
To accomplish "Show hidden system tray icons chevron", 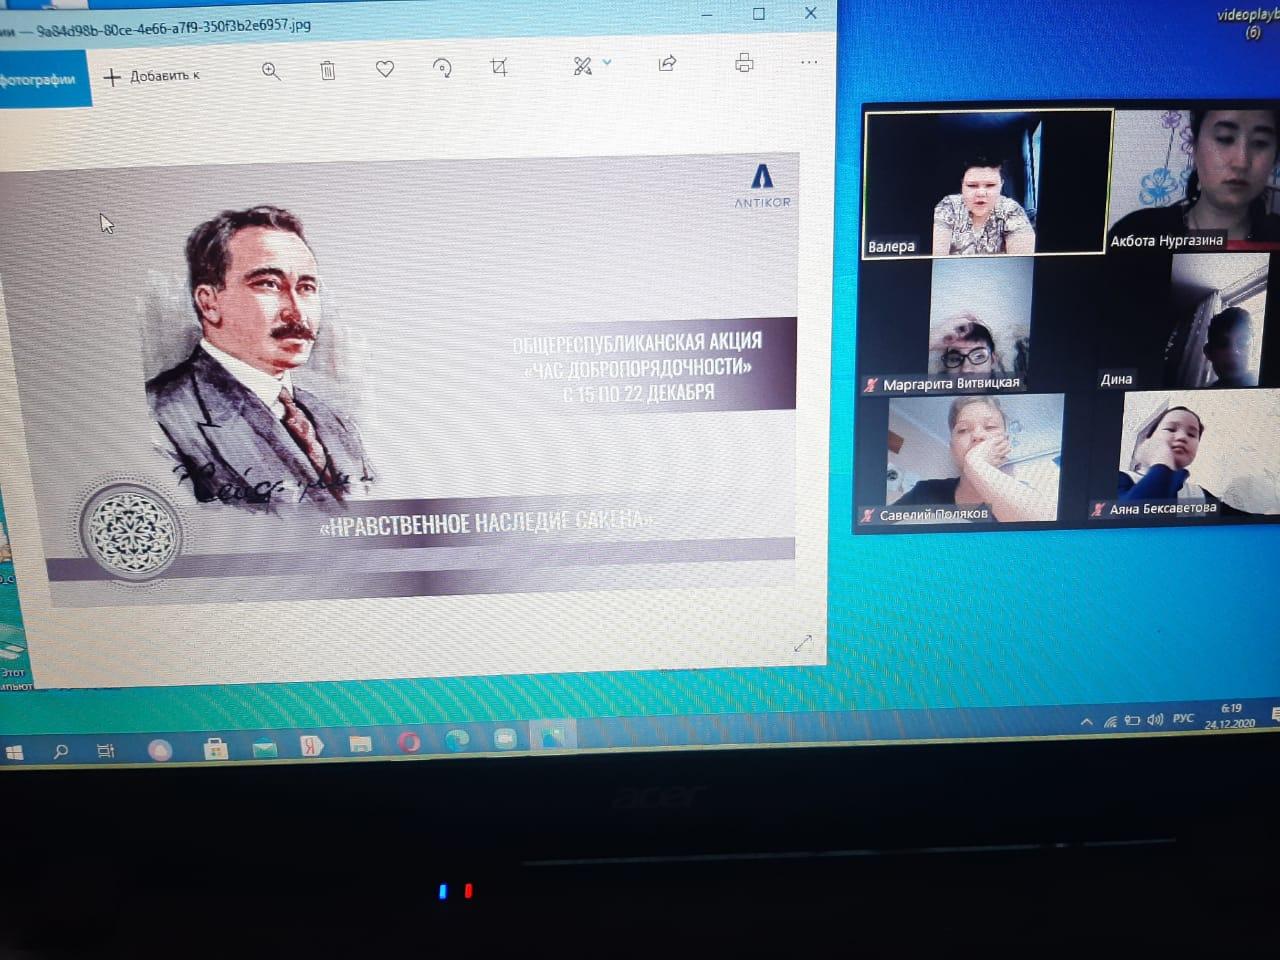I will pos(1086,722).
